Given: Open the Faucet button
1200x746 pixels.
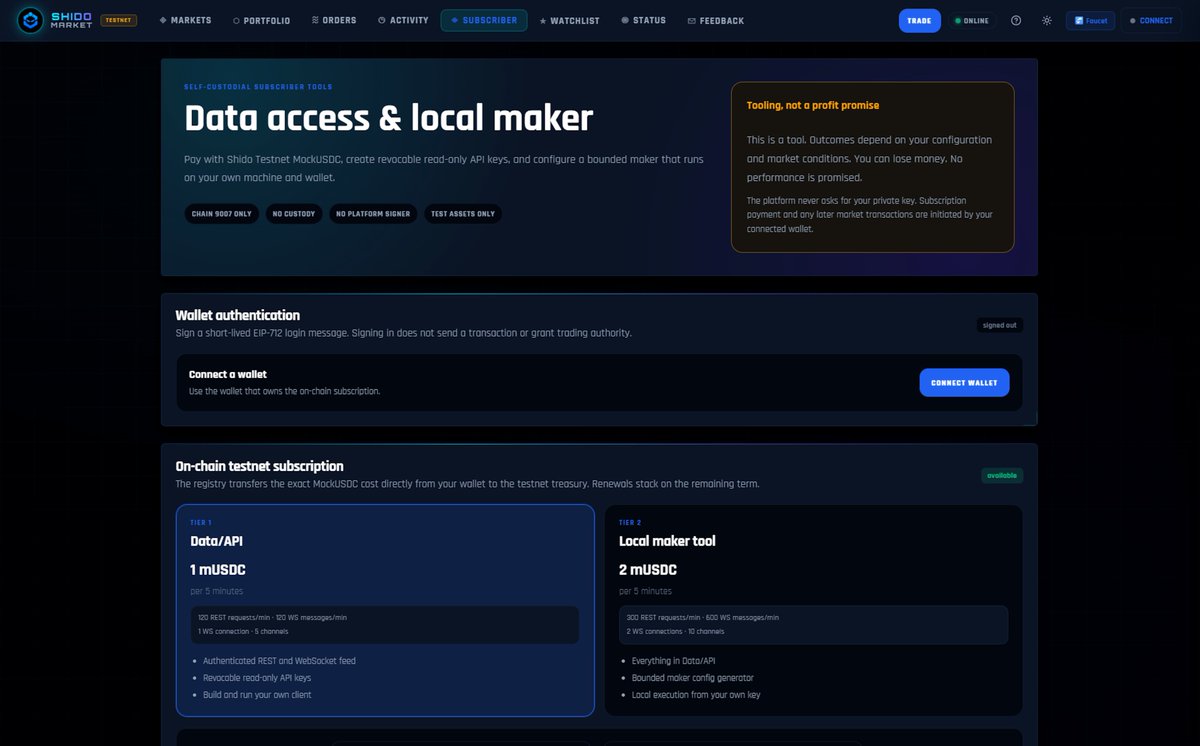Looking at the screenshot, I should pyautogui.click(x=1090, y=20).
